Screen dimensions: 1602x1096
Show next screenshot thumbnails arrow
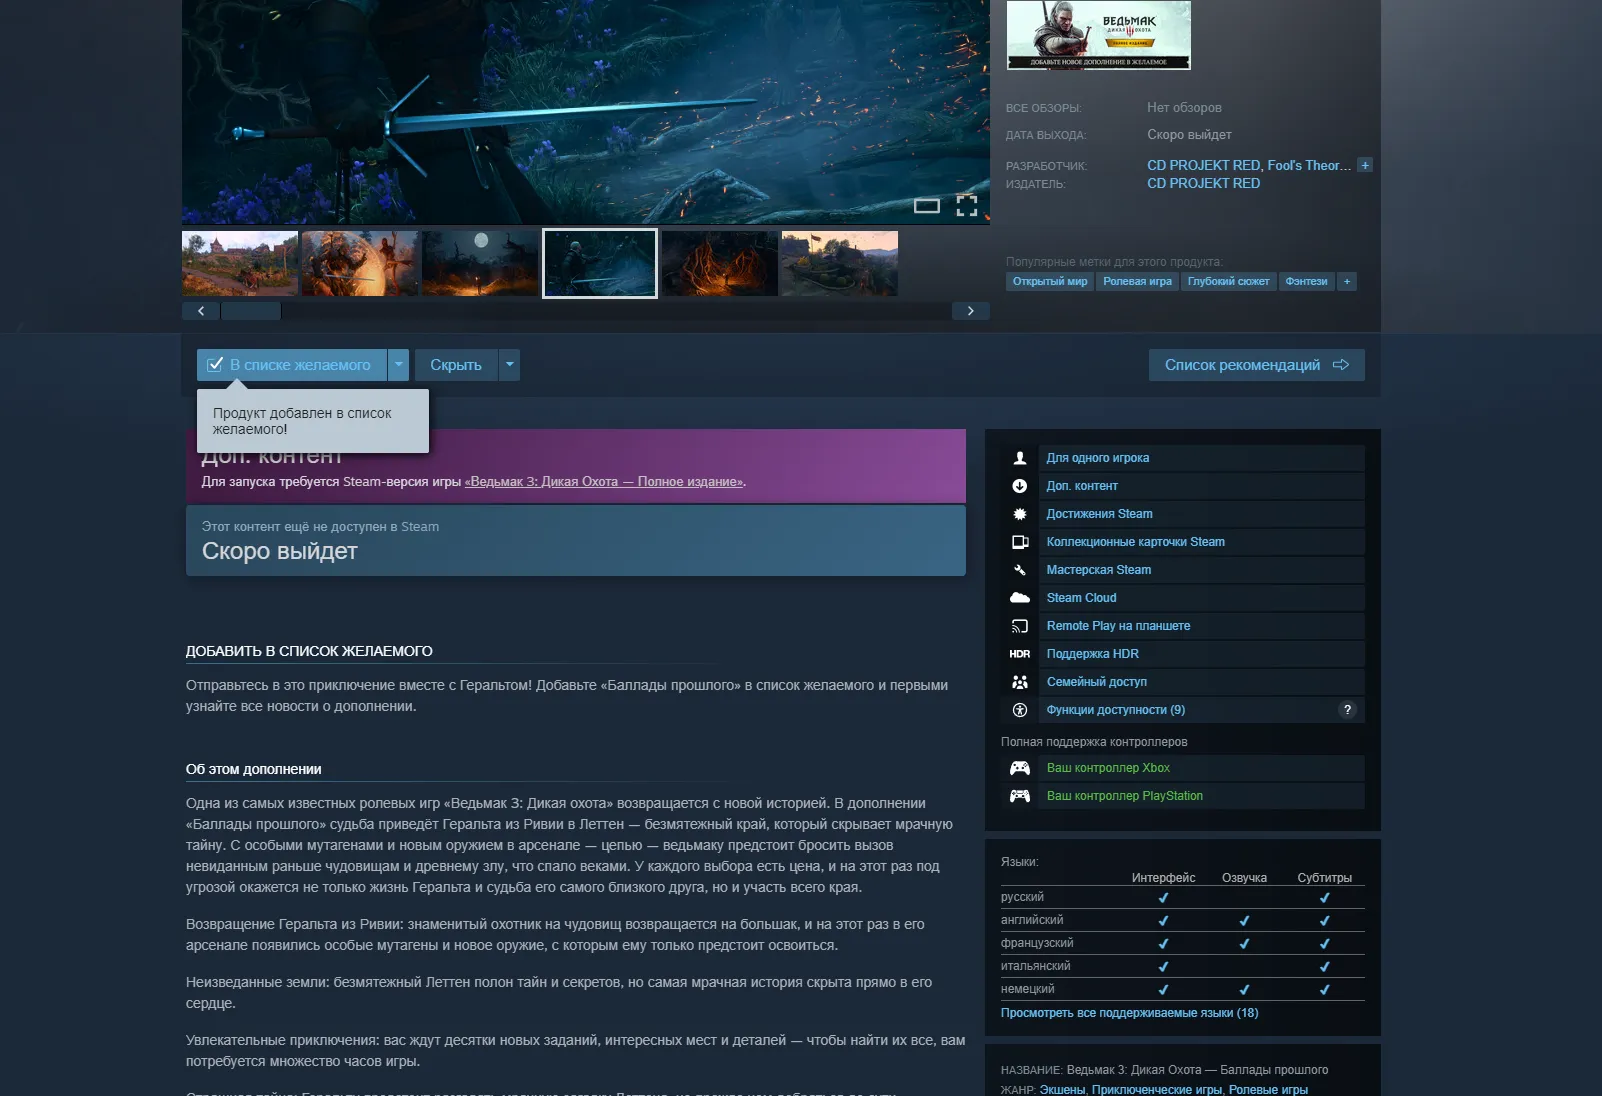pyautogui.click(x=970, y=311)
